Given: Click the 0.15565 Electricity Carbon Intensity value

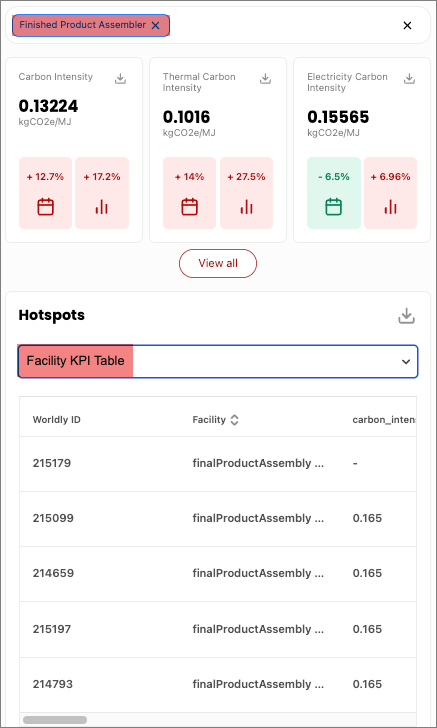Looking at the screenshot, I should coord(338,117).
